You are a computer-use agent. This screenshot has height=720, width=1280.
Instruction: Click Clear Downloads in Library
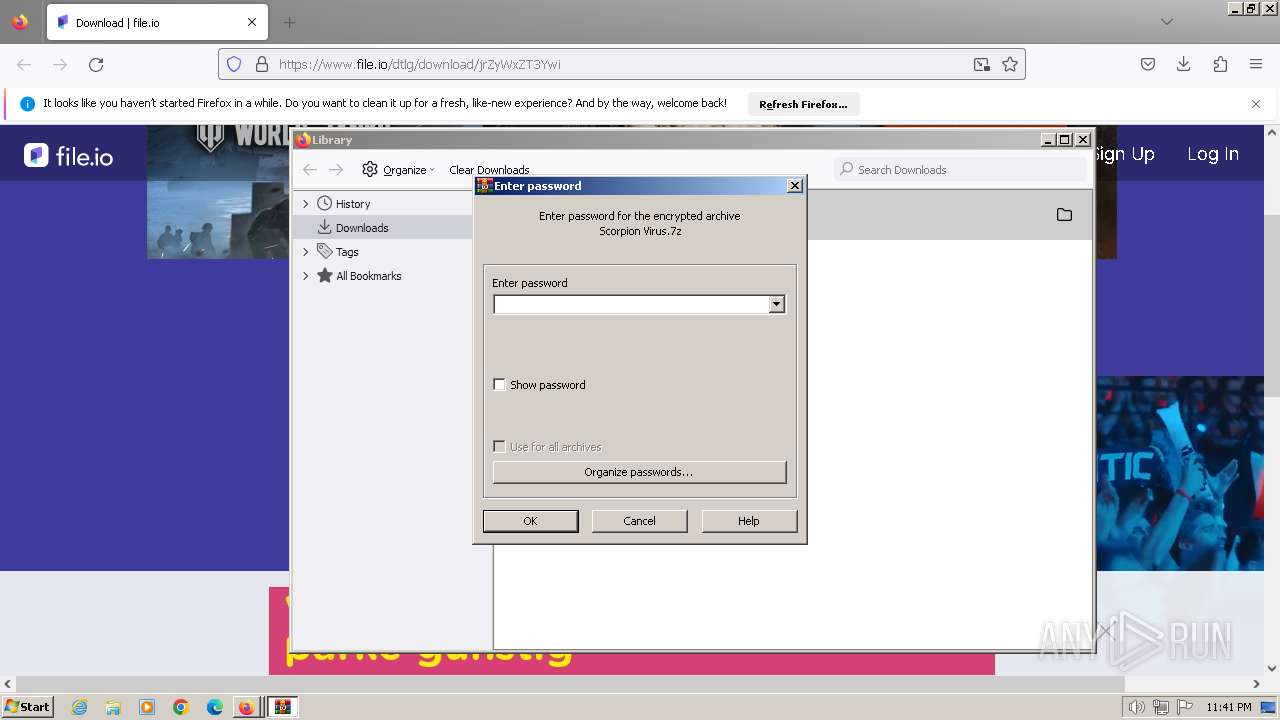point(489,170)
